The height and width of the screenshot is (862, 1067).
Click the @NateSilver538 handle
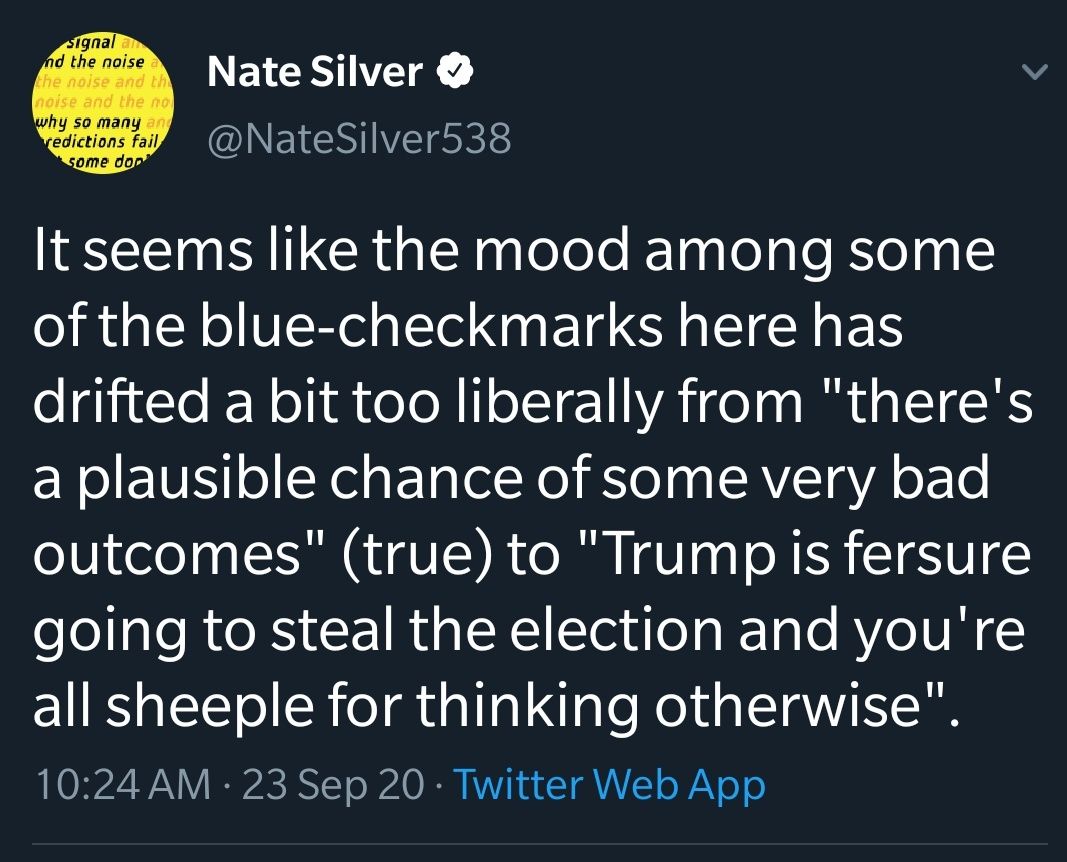(358, 139)
